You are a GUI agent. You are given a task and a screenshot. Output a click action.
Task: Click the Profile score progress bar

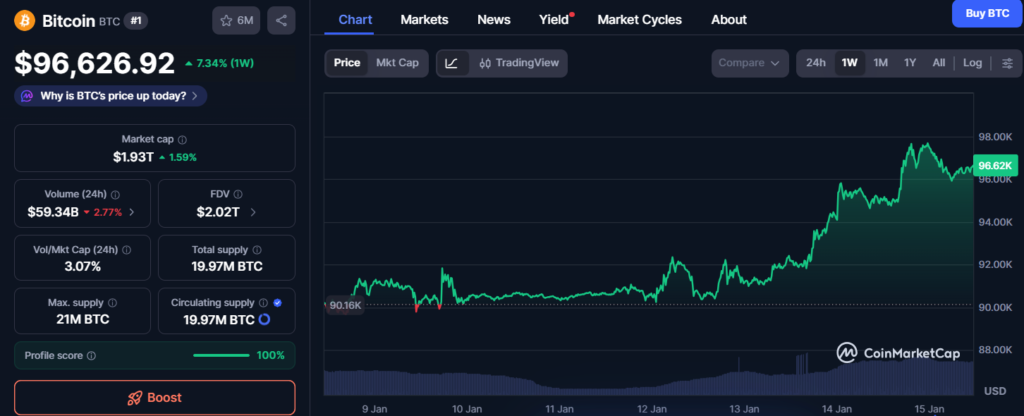pyautogui.click(x=221, y=355)
